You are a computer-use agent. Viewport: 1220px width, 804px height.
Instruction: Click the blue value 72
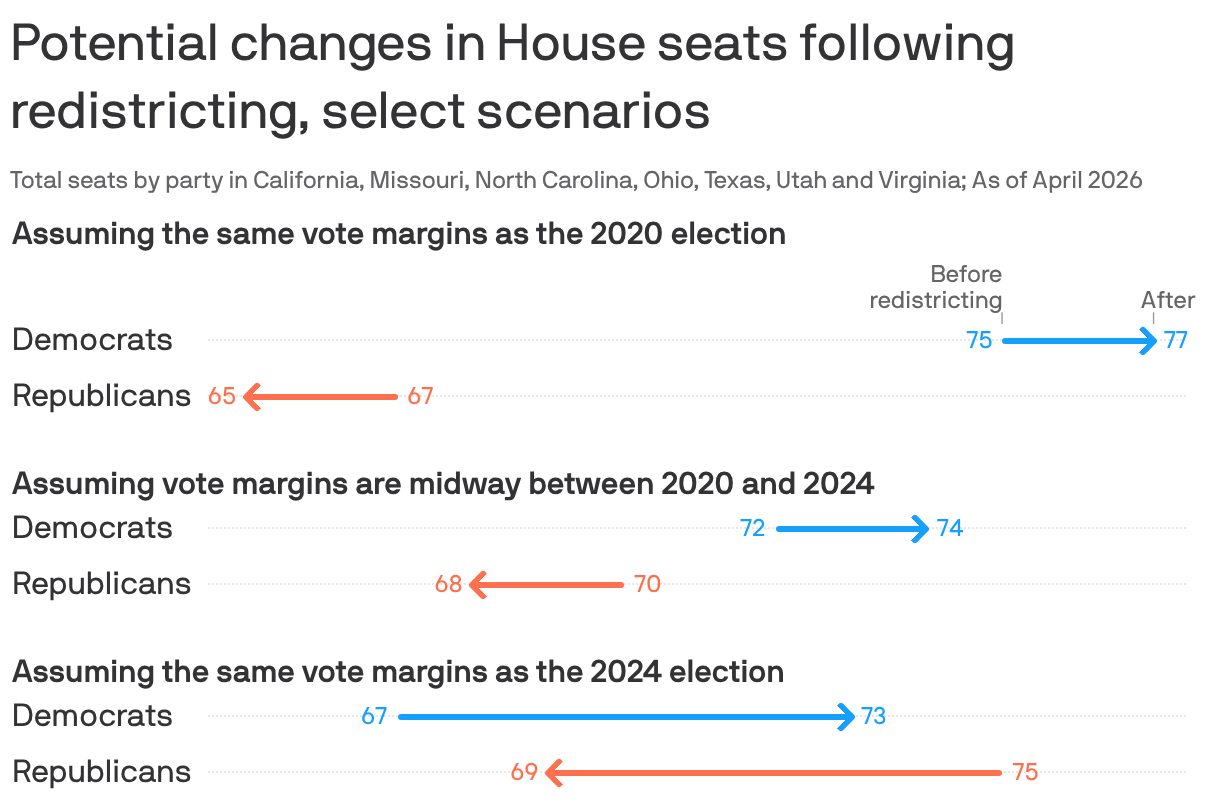753,528
